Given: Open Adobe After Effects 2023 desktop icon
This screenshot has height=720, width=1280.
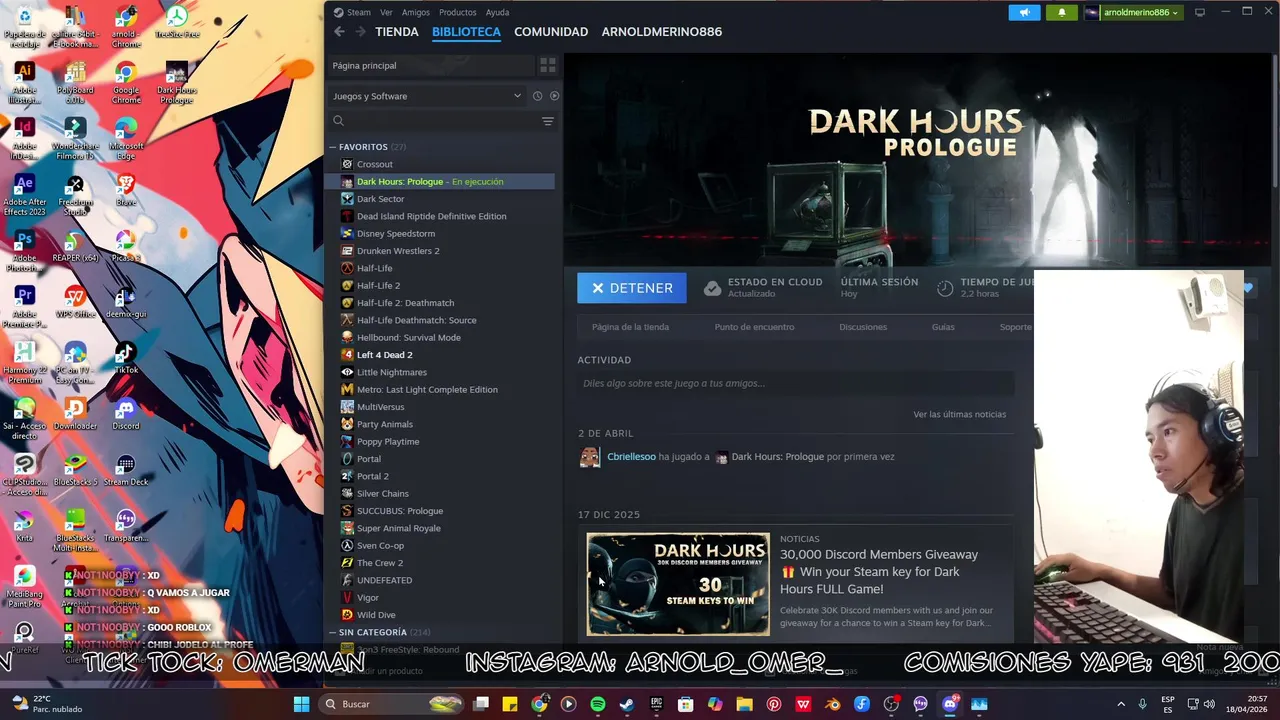Looking at the screenshot, I should tap(25, 195).
